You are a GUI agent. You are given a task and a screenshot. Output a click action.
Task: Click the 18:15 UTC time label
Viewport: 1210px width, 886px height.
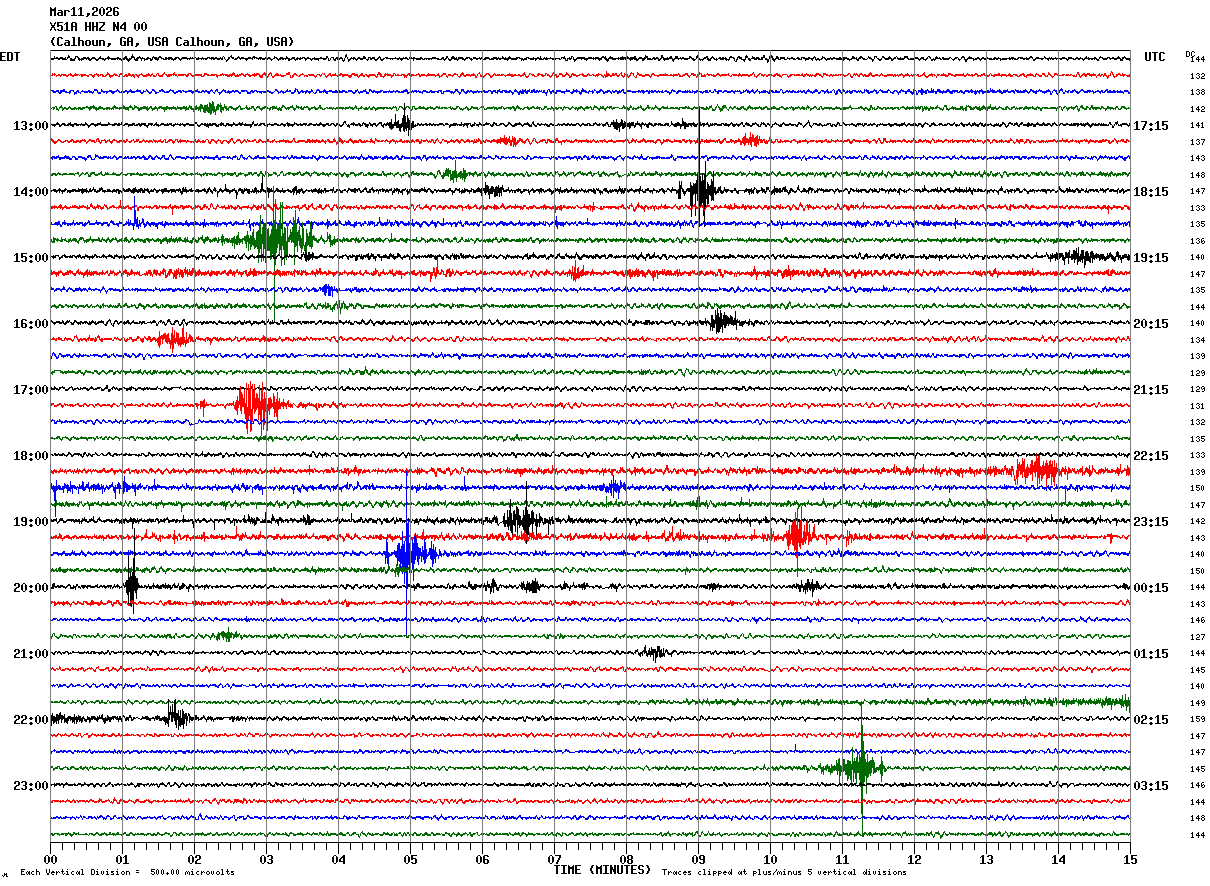(x=1151, y=192)
